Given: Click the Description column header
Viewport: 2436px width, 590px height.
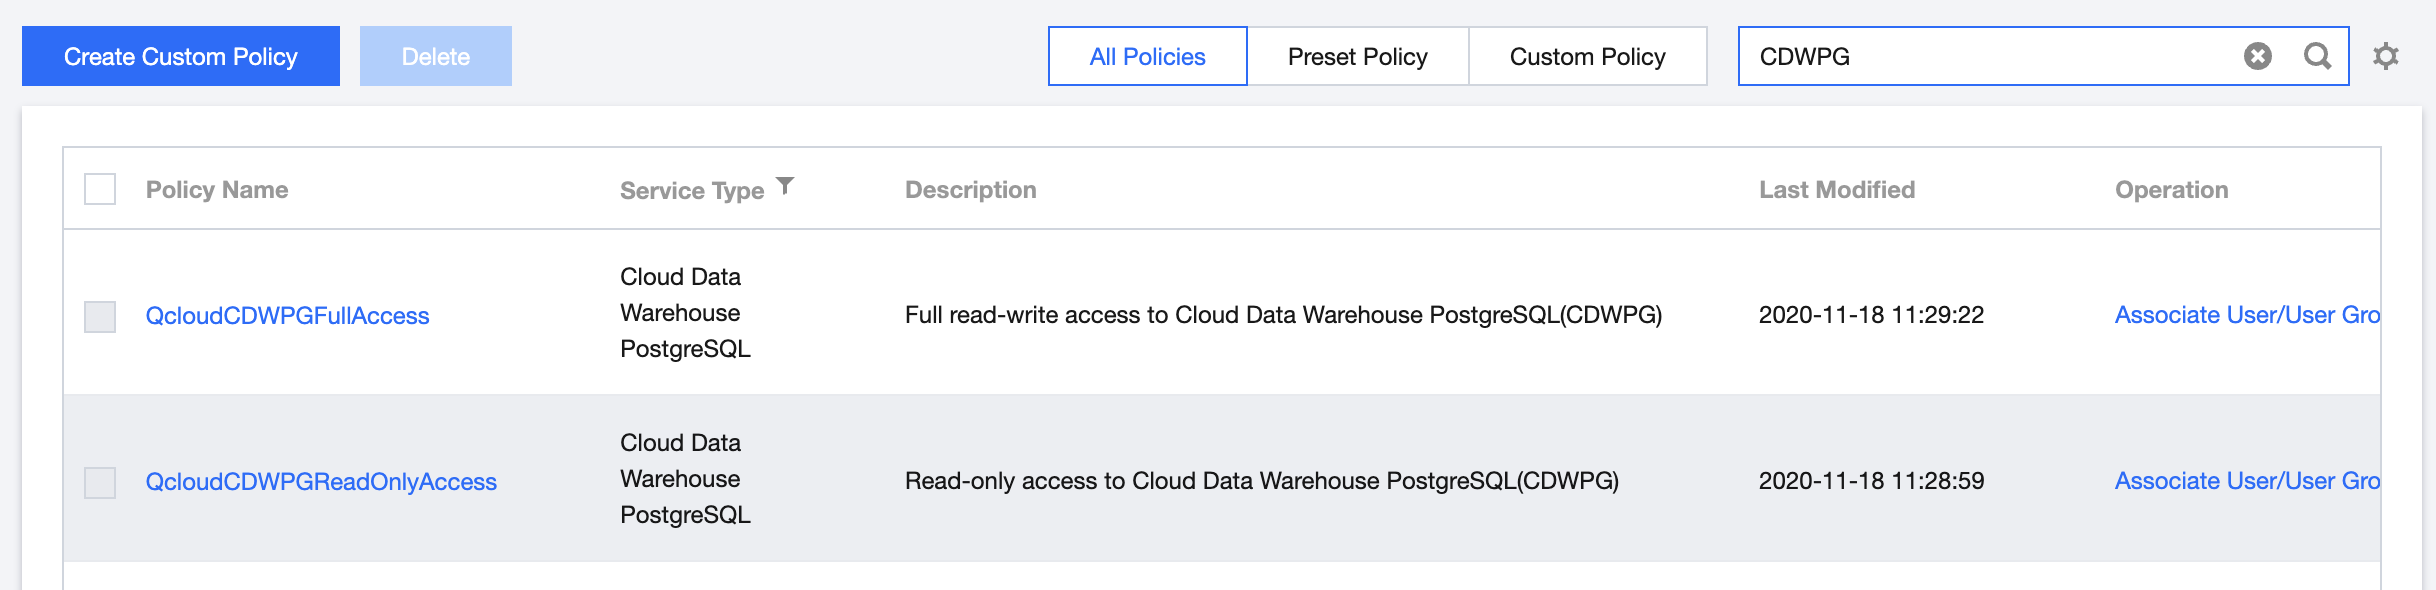Looking at the screenshot, I should [970, 190].
